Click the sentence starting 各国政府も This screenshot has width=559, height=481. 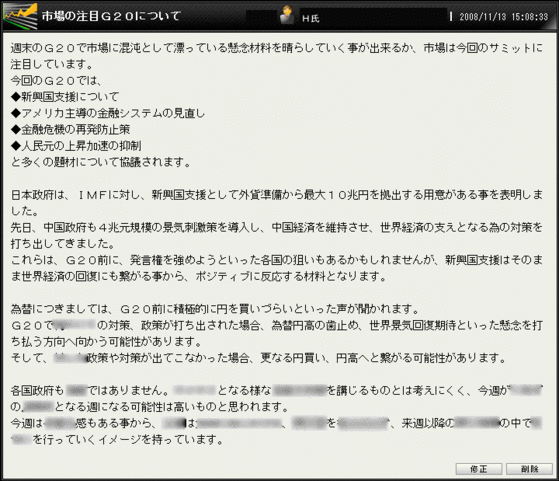(x=277, y=398)
